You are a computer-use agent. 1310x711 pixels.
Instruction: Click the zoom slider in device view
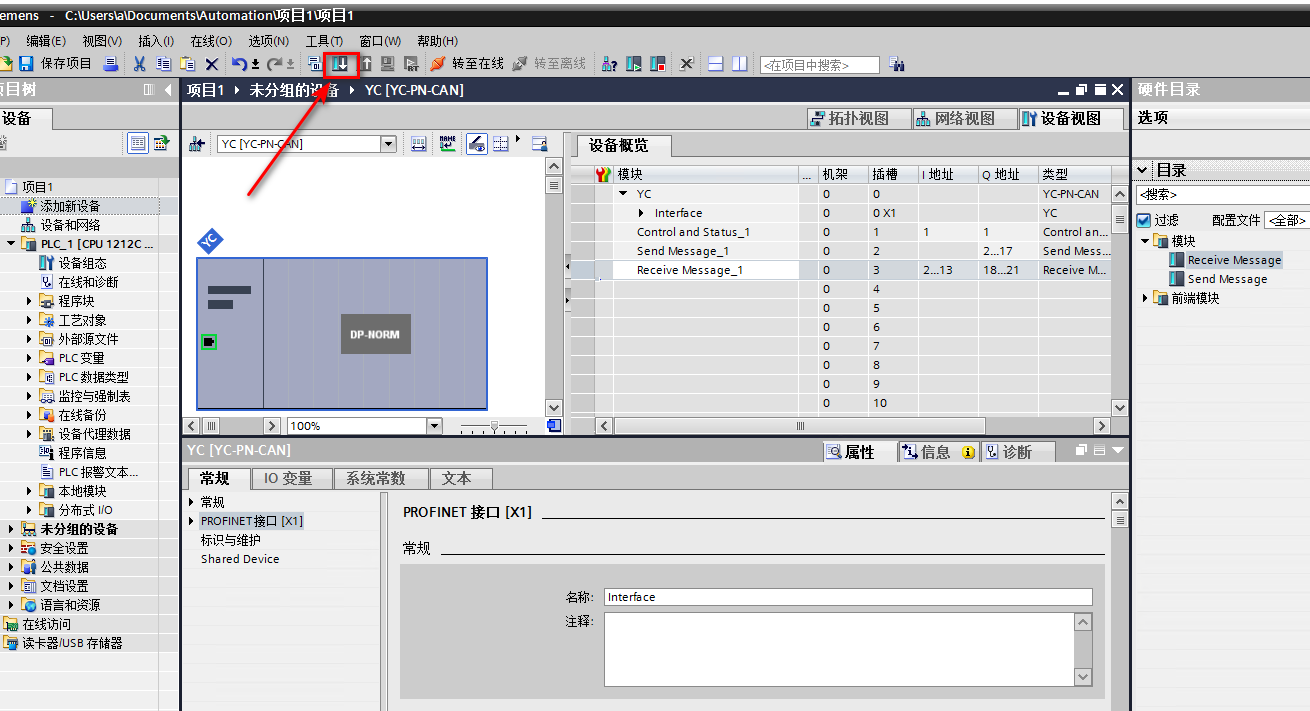pos(494,426)
